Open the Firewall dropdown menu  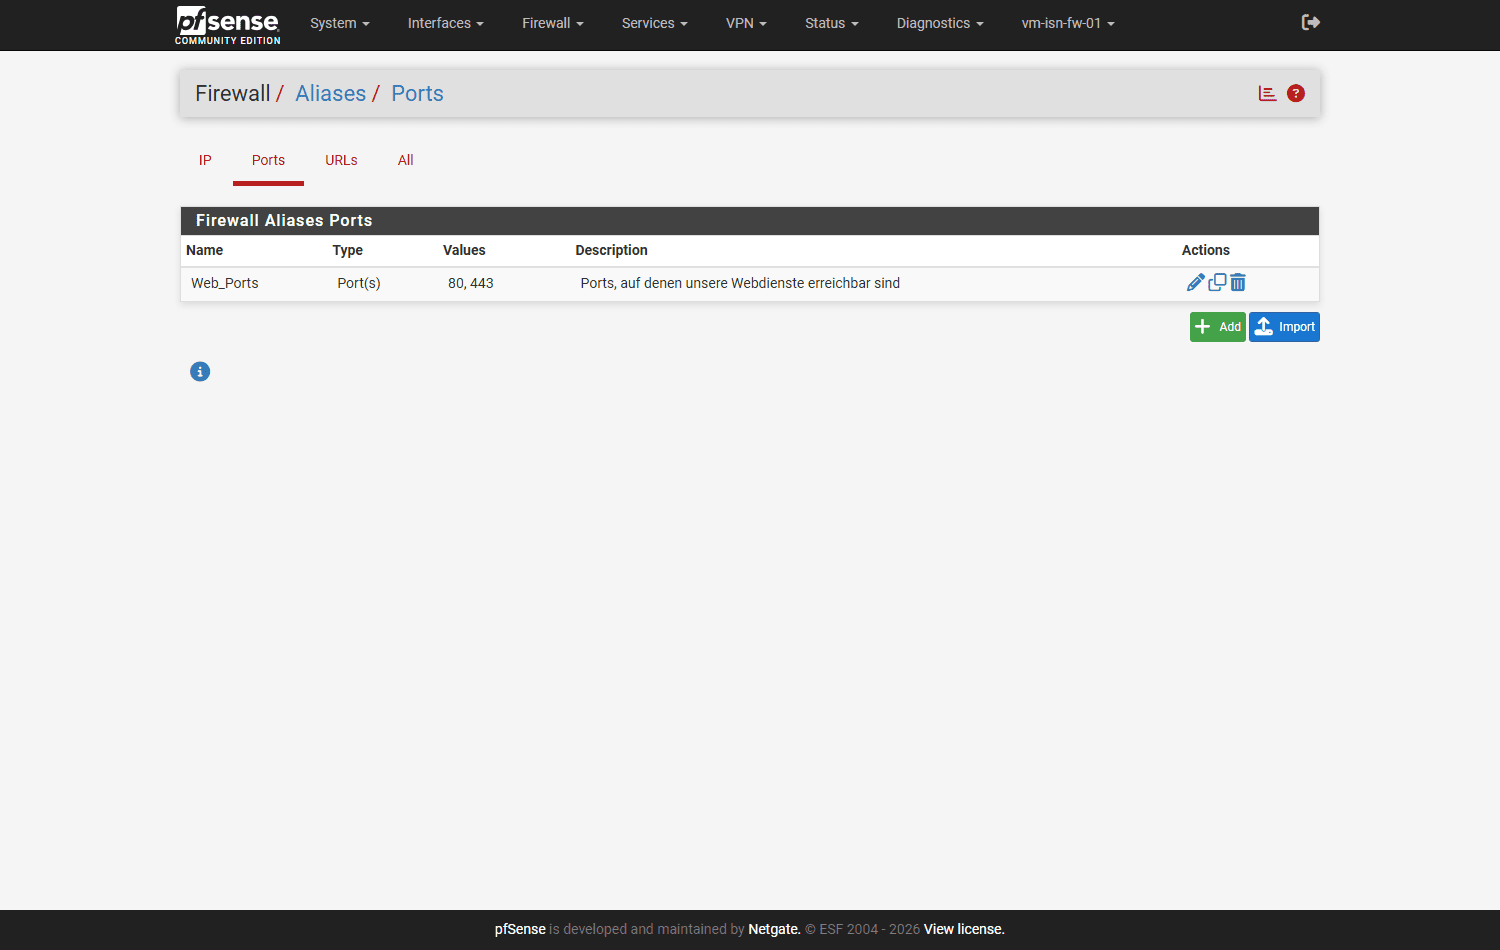(553, 23)
